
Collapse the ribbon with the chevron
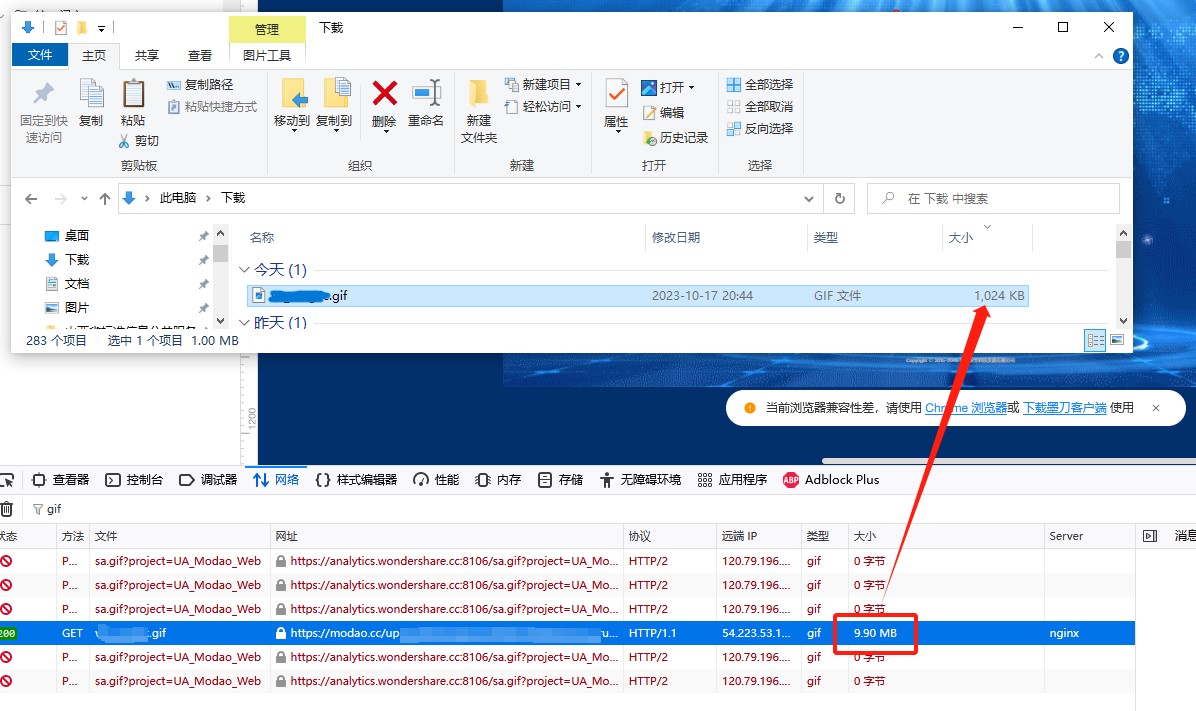1099,56
